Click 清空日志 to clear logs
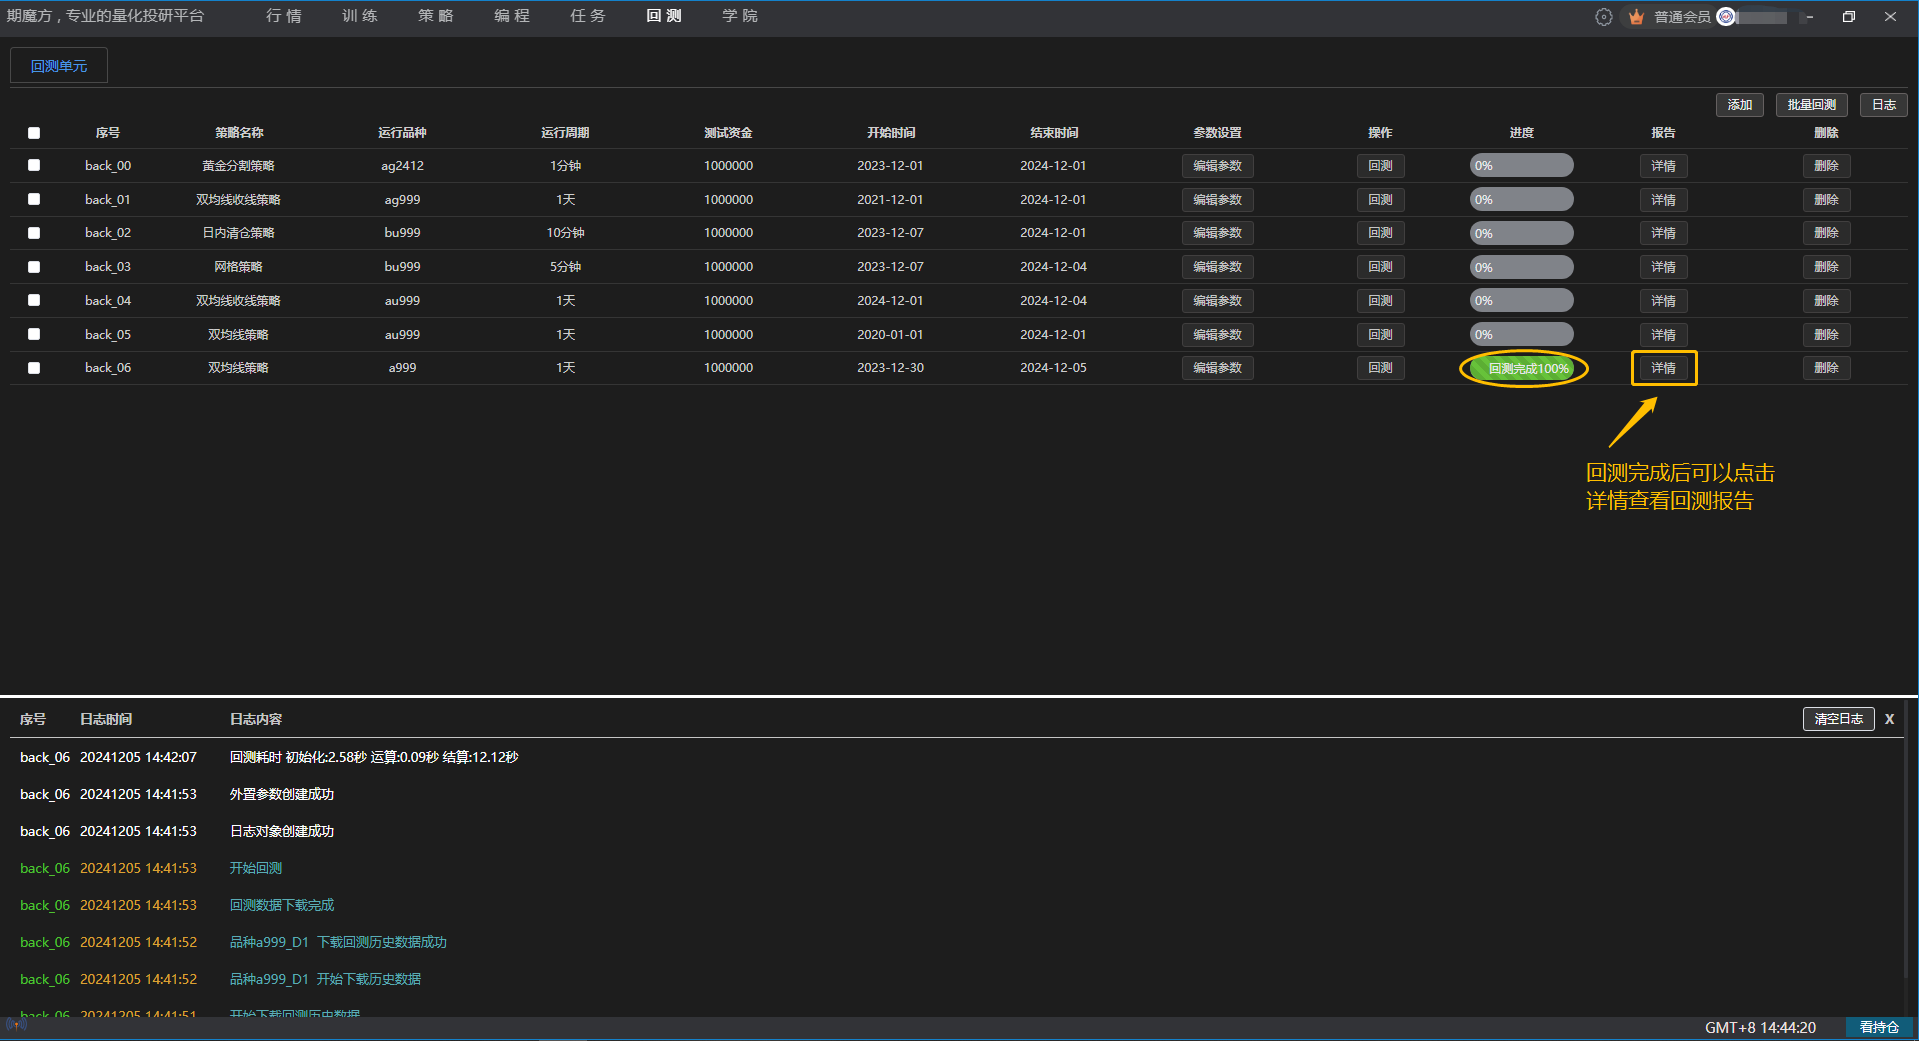Viewport: 1919px width, 1041px height. 1838,719
